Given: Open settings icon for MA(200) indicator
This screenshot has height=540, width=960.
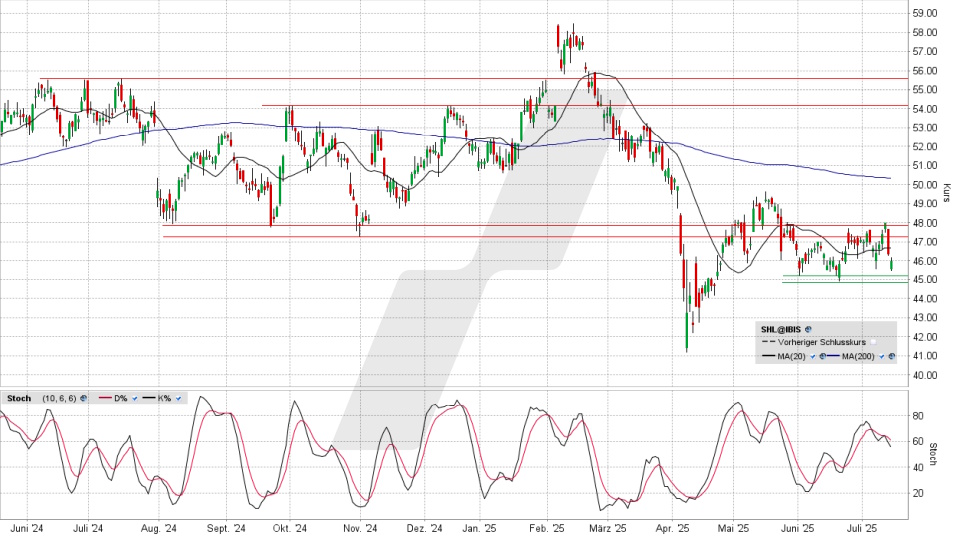Looking at the screenshot, I should click(x=891, y=356).
